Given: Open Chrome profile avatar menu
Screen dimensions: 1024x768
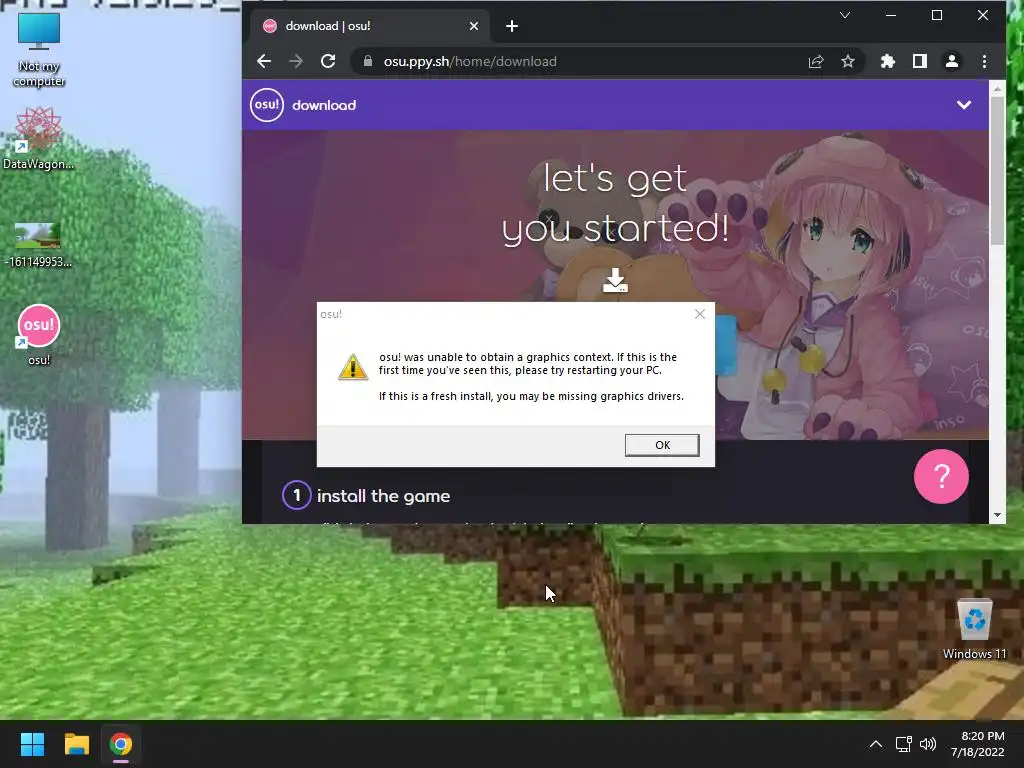Looking at the screenshot, I should [952, 61].
